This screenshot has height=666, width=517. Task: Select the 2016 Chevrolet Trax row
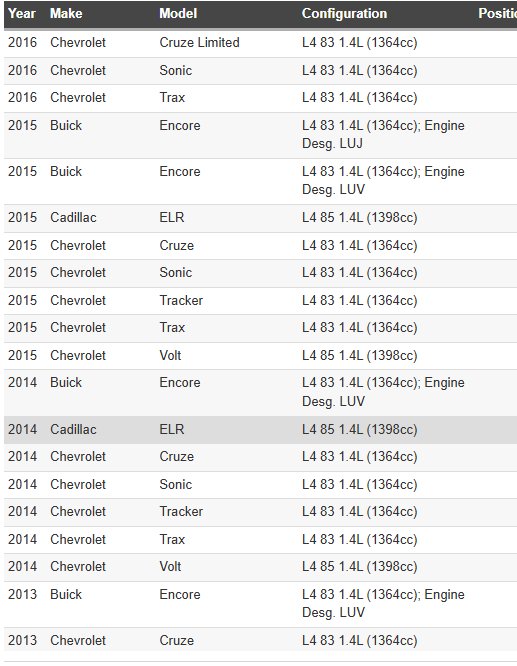click(260, 98)
